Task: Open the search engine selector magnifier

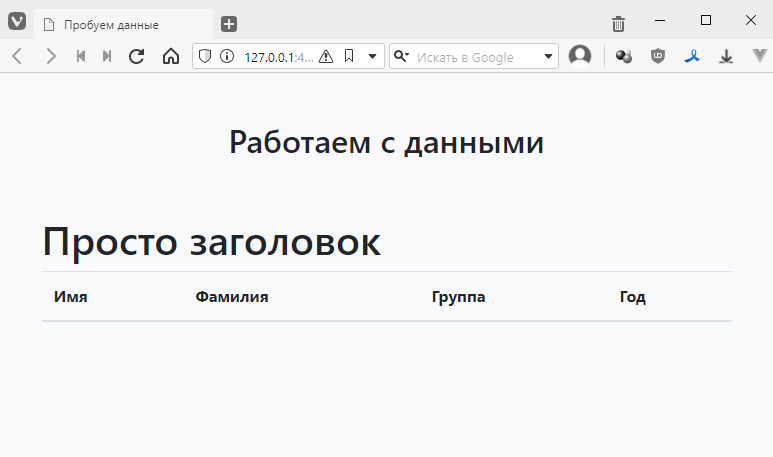Action: (x=401, y=57)
